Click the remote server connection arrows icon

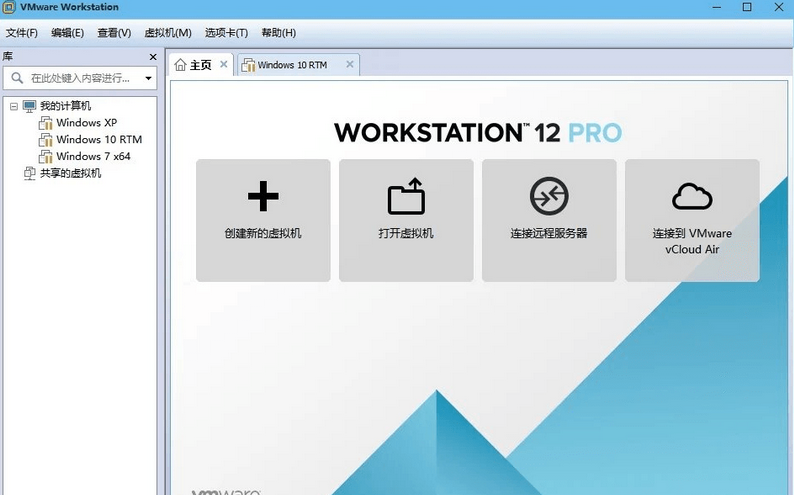549,196
